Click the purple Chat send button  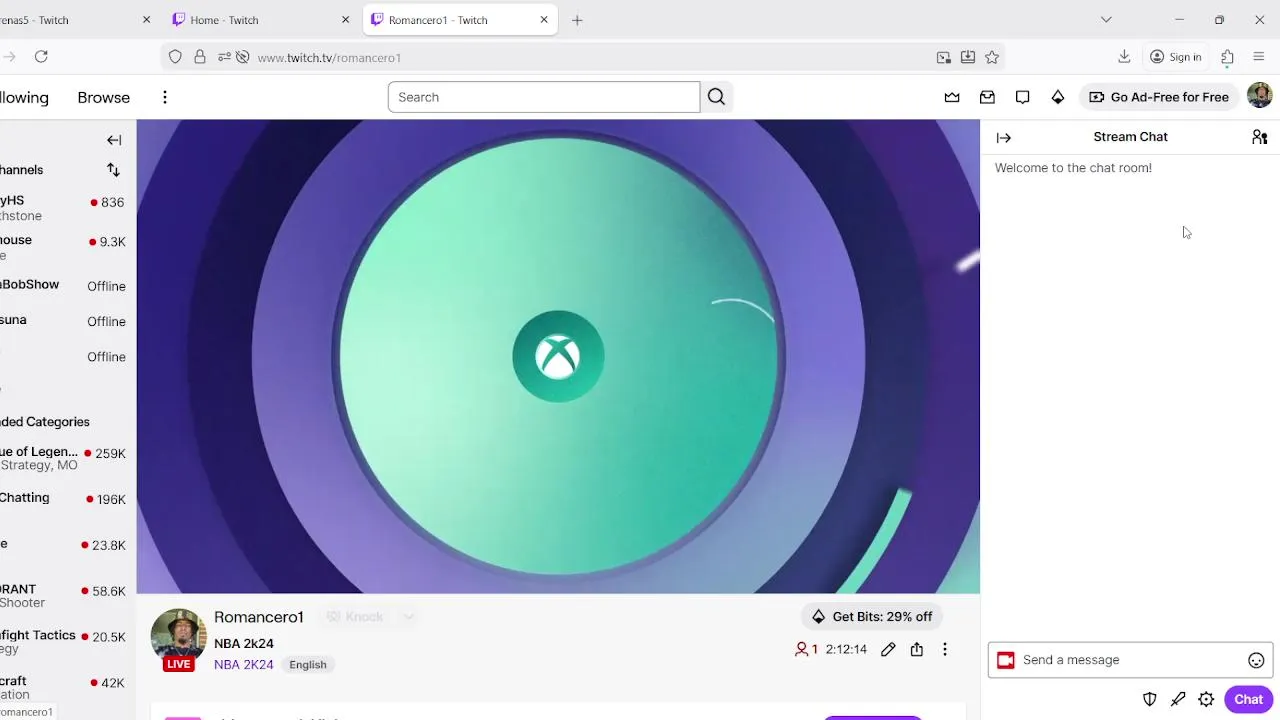click(x=1248, y=699)
